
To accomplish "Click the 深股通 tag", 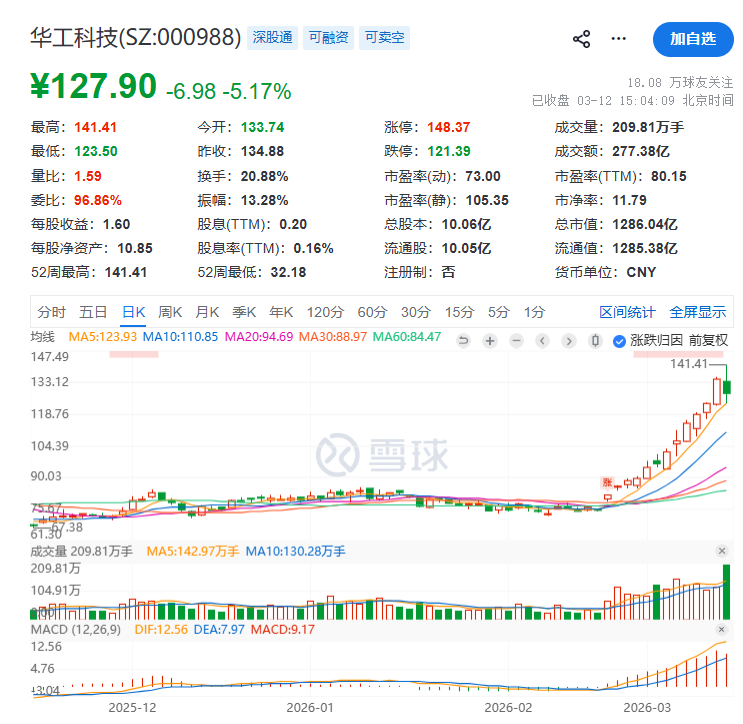I will [272, 37].
